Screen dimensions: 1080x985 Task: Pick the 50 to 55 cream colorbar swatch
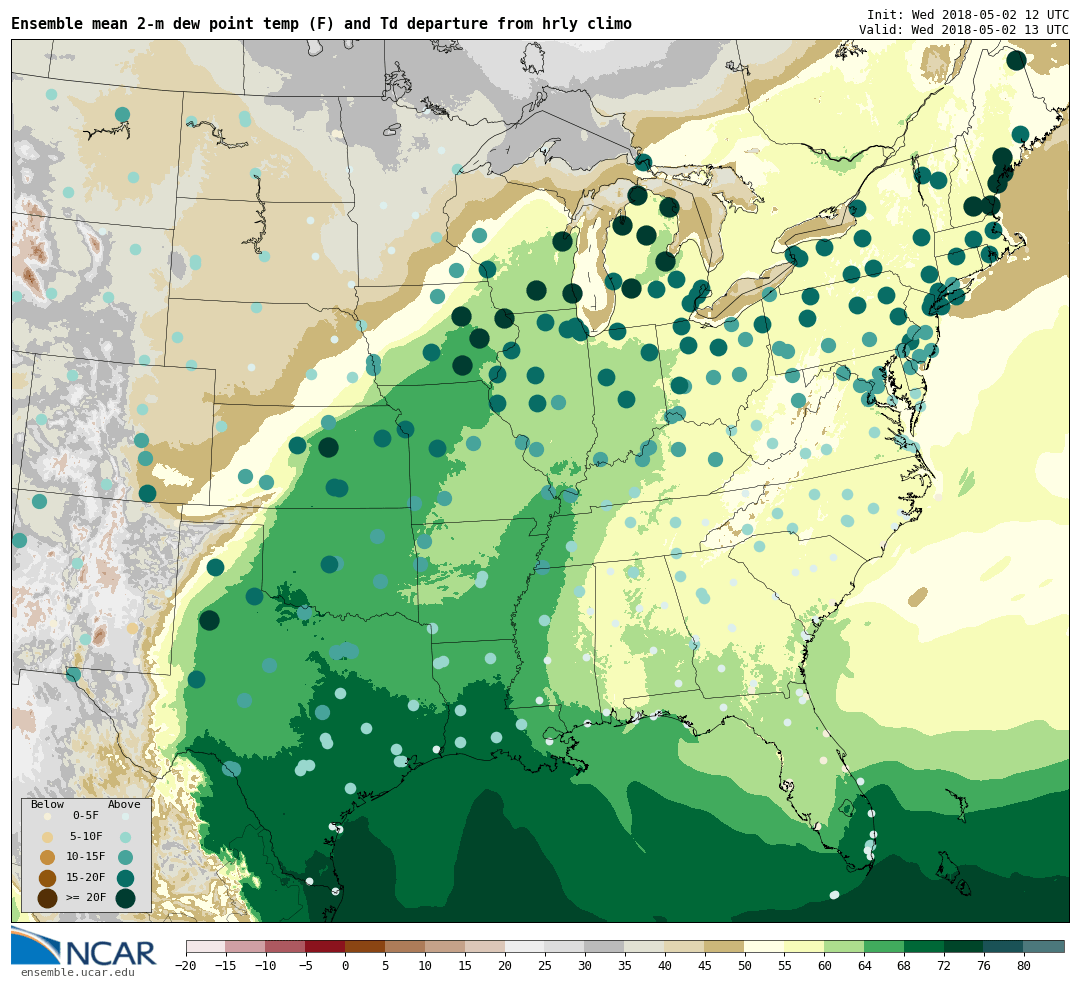point(765,946)
